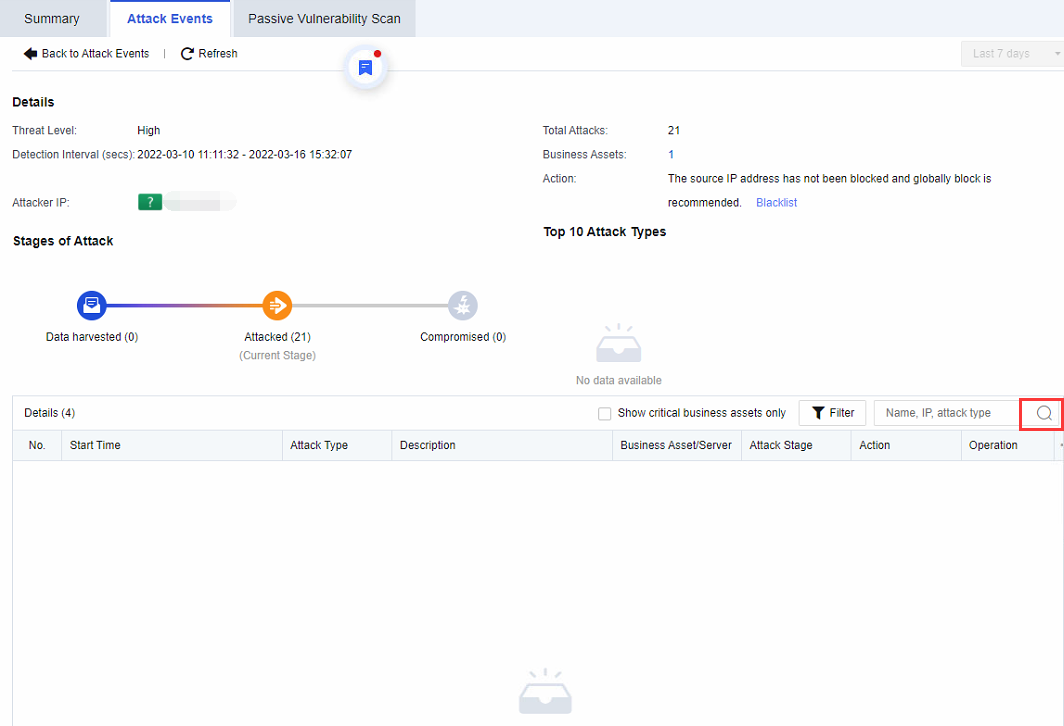Click the Name, IP, attack type search field
1064x726 pixels.
coord(945,413)
